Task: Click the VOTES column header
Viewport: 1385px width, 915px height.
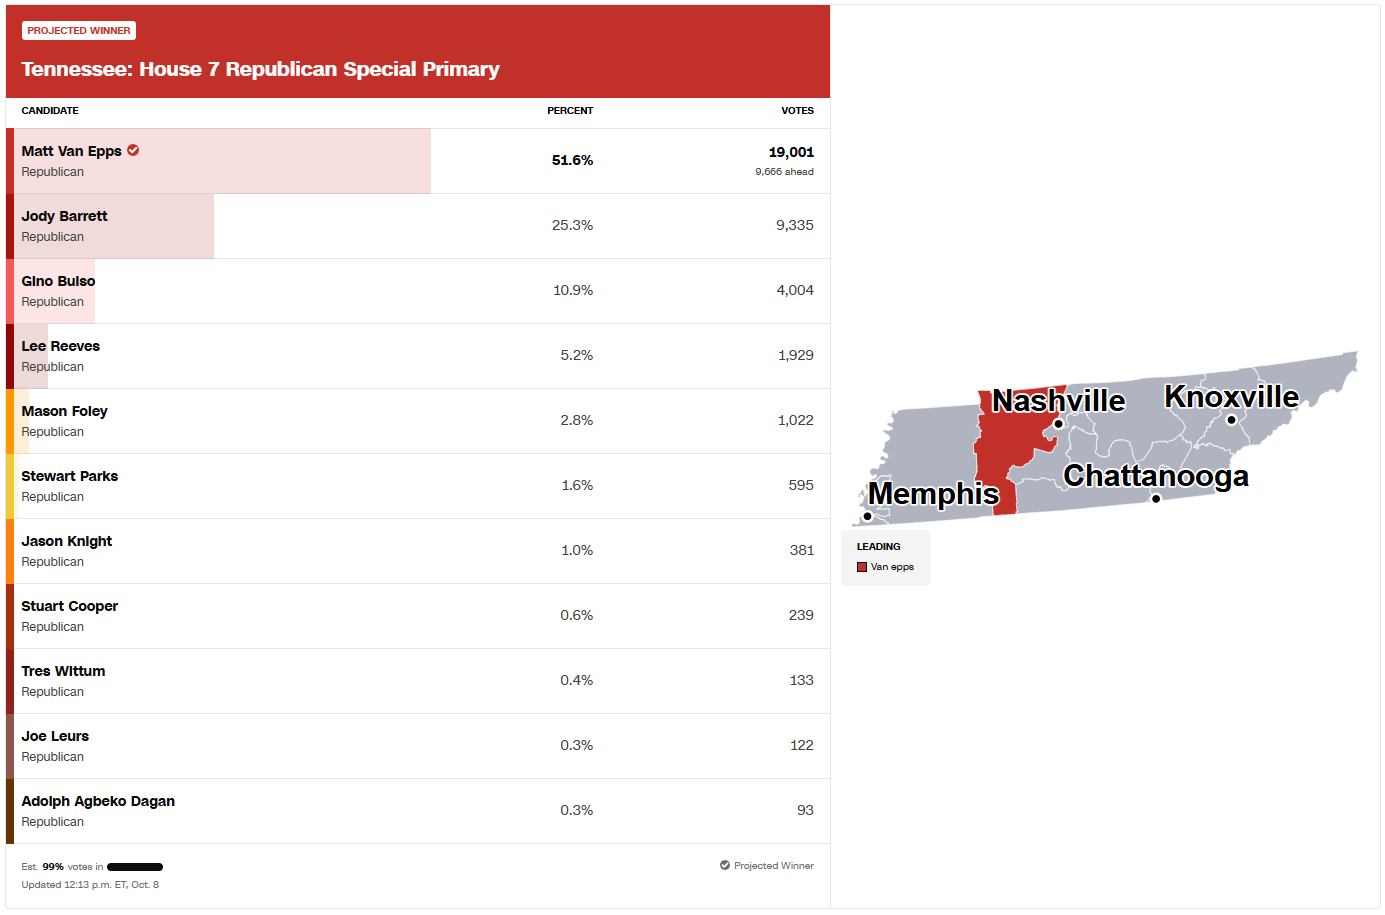Action: (x=797, y=111)
